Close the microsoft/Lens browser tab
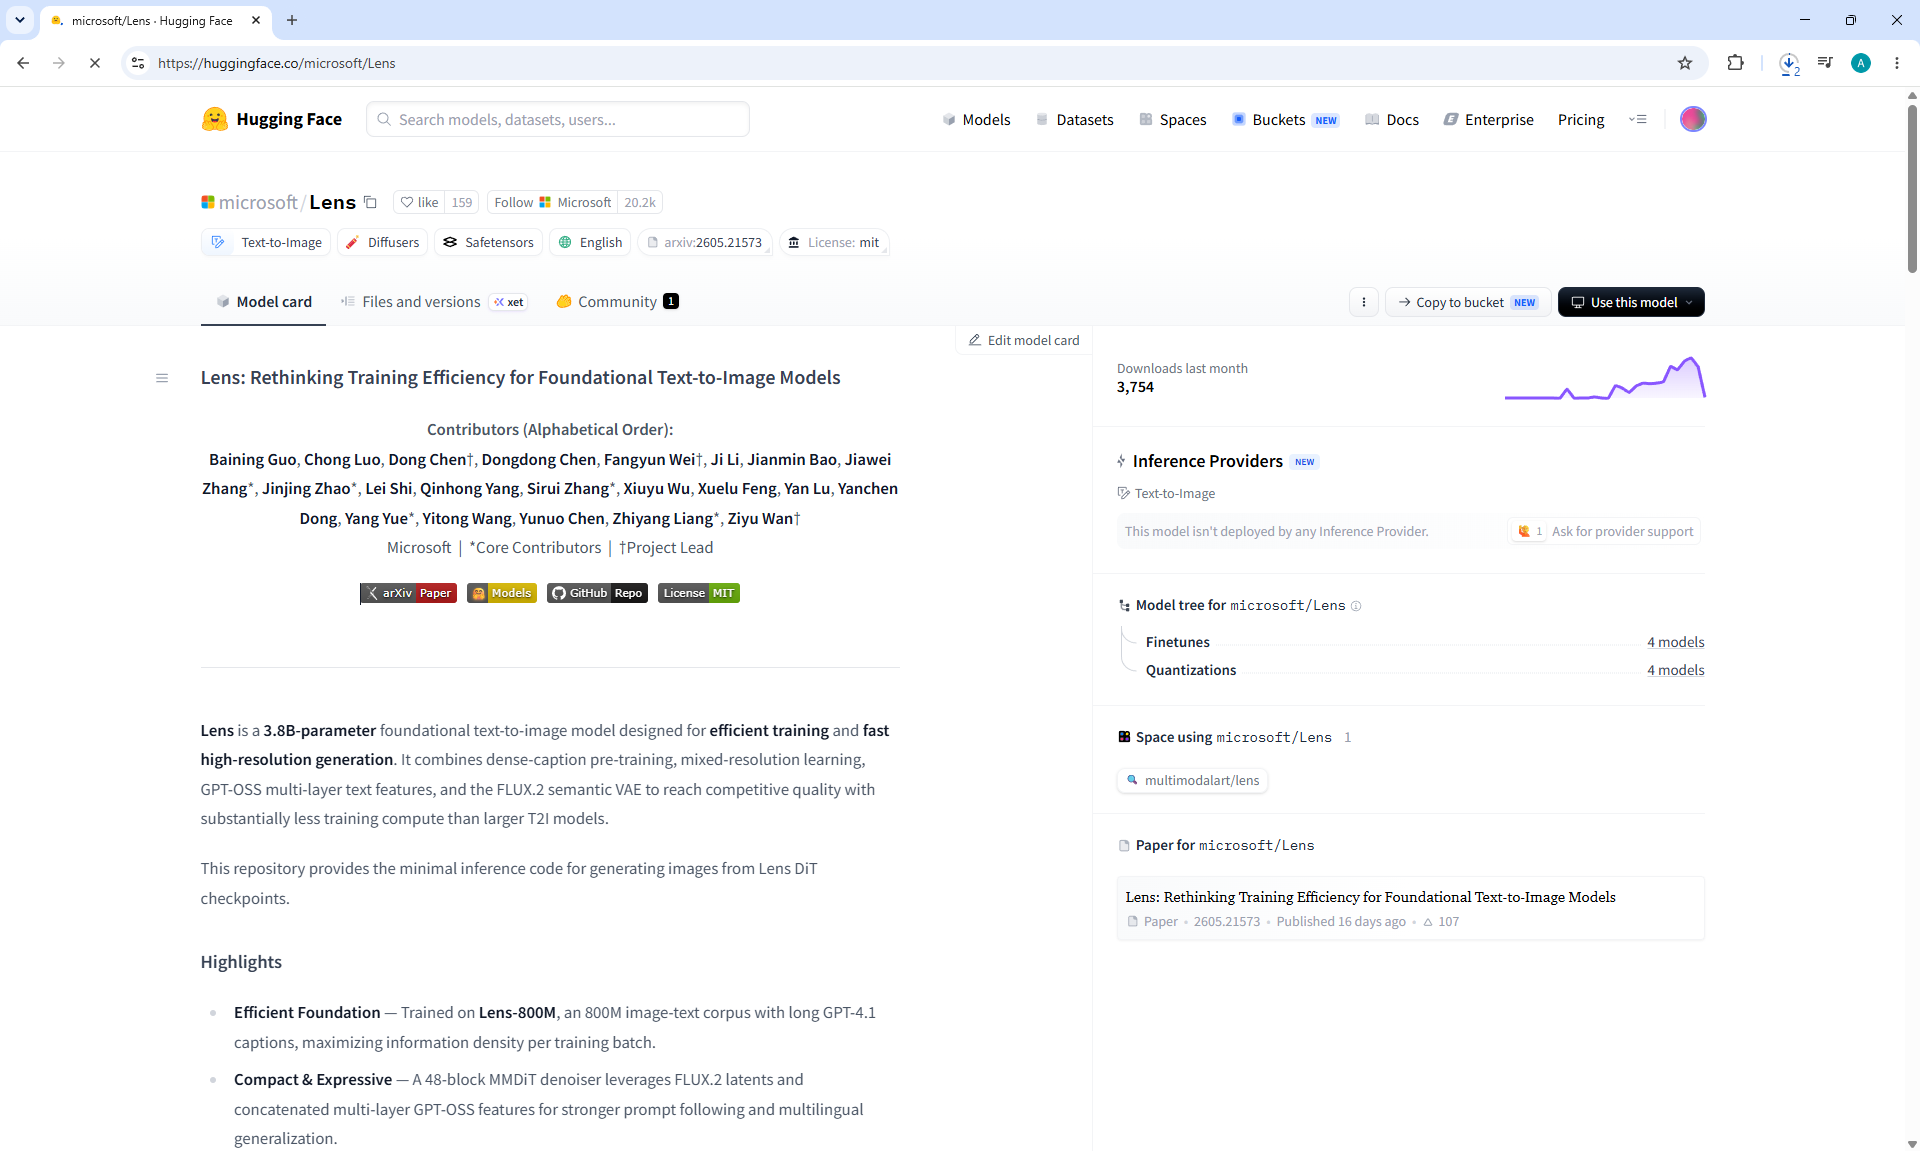Image resolution: width=1920 pixels, height=1151 pixels. [x=256, y=20]
